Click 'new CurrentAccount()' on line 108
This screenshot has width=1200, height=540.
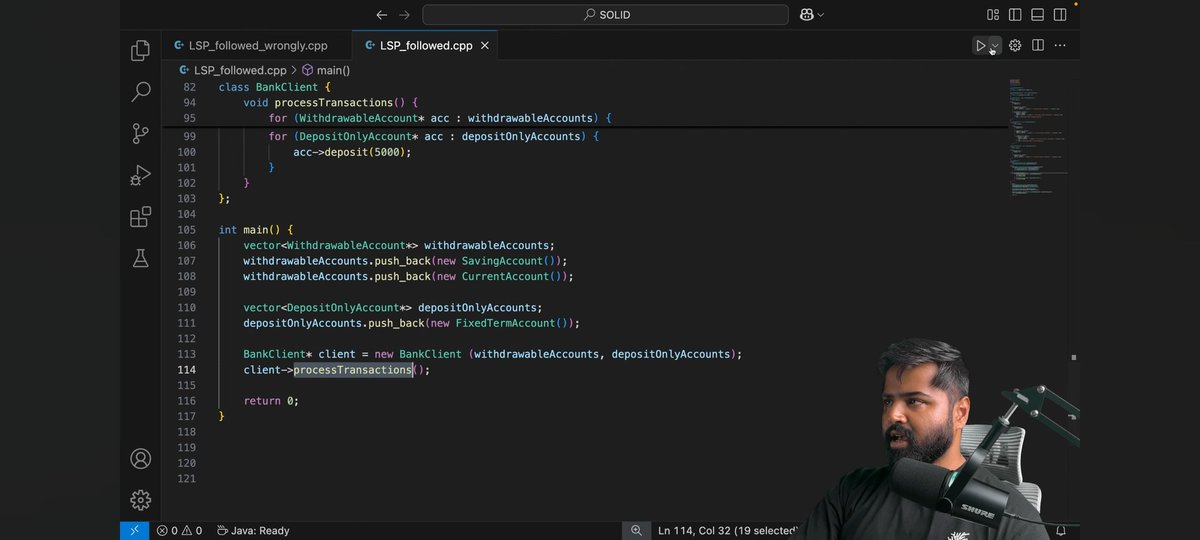tap(498, 277)
